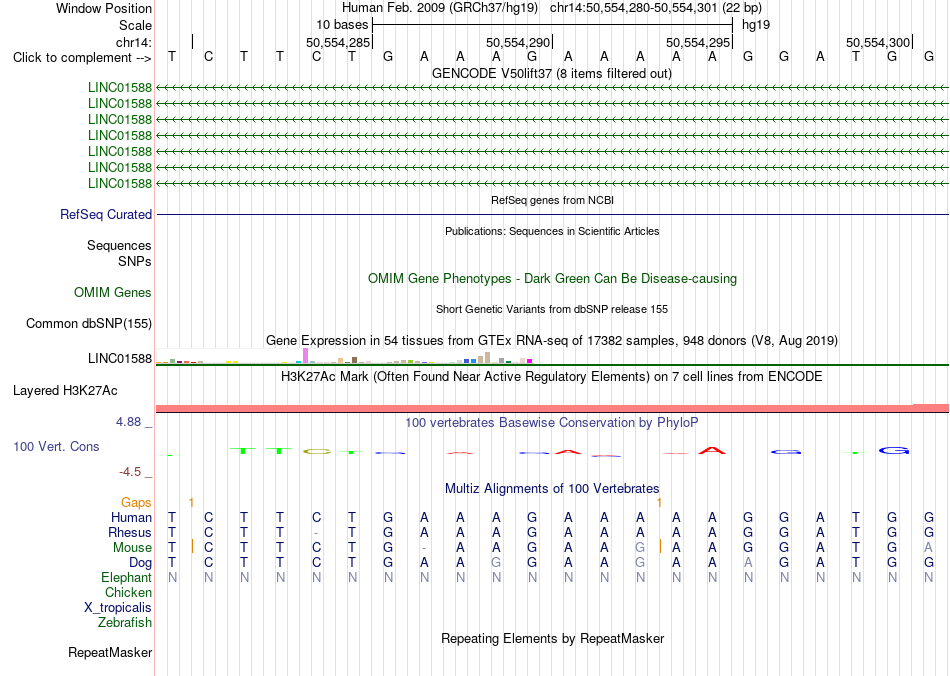Click the GTEx Gene Expression track title
The width and height of the screenshot is (950, 676).
click(552, 340)
